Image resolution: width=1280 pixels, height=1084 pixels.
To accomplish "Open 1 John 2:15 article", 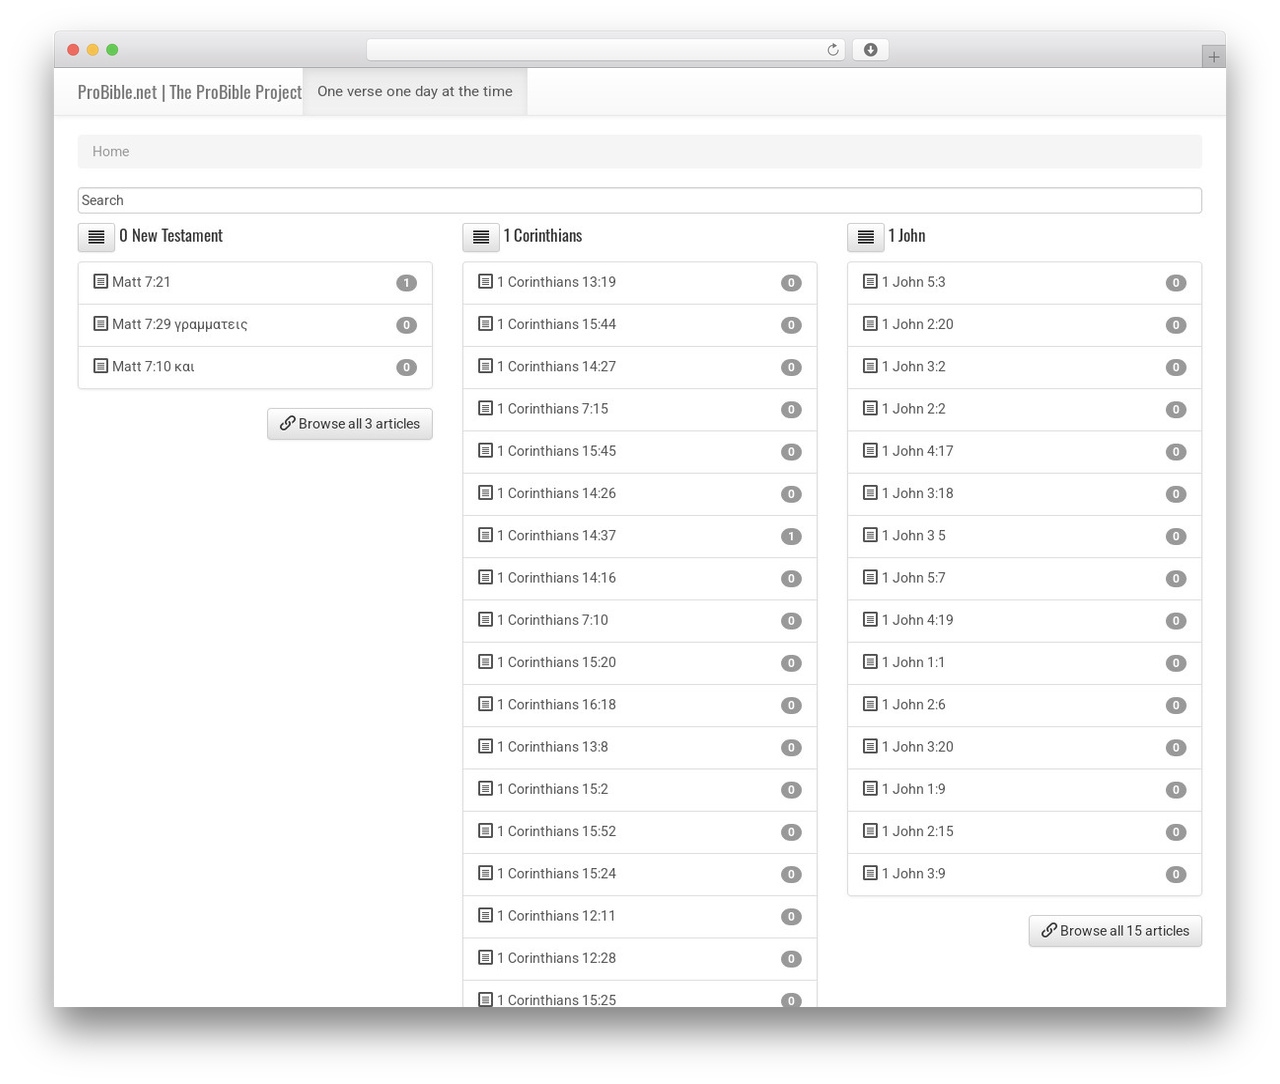I will [x=1025, y=832].
